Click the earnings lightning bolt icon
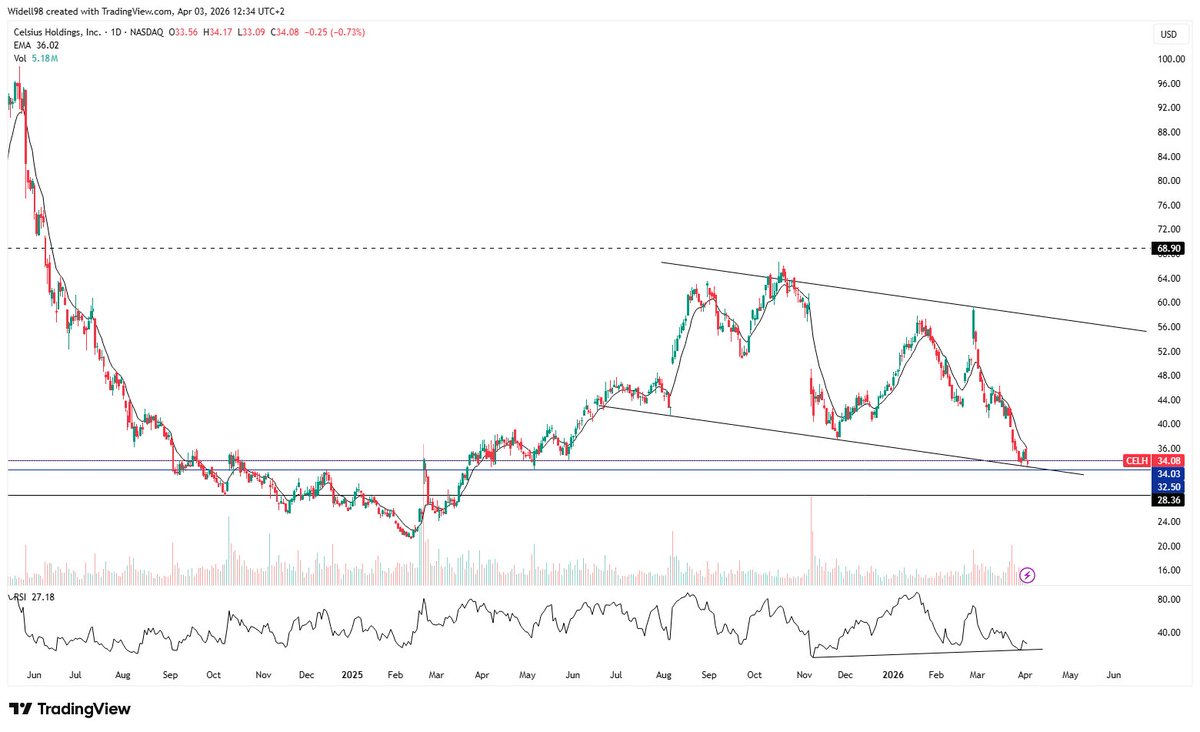The height and width of the screenshot is (732, 1200). (x=1028, y=575)
